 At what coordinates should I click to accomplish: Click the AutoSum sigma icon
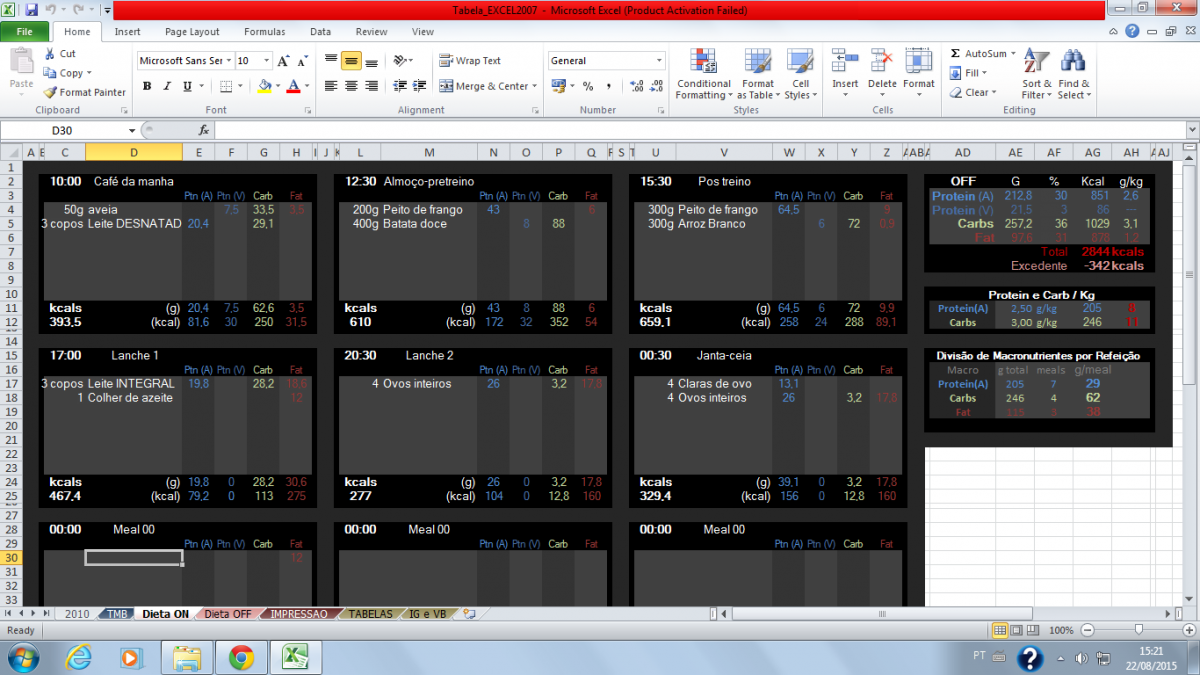[955, 53]
